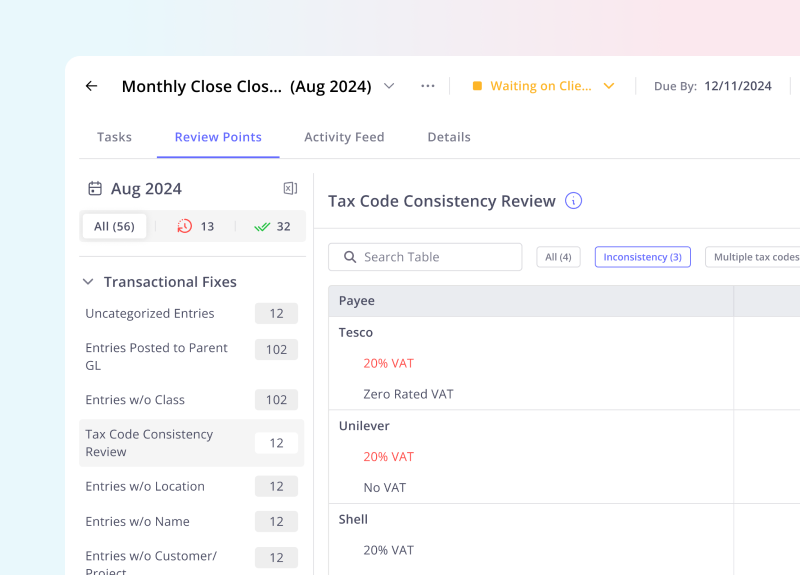Screen dimensions: 800x575
Task: Click Tesco's red 20% VAT entry
Action: [x=388, y=363]
